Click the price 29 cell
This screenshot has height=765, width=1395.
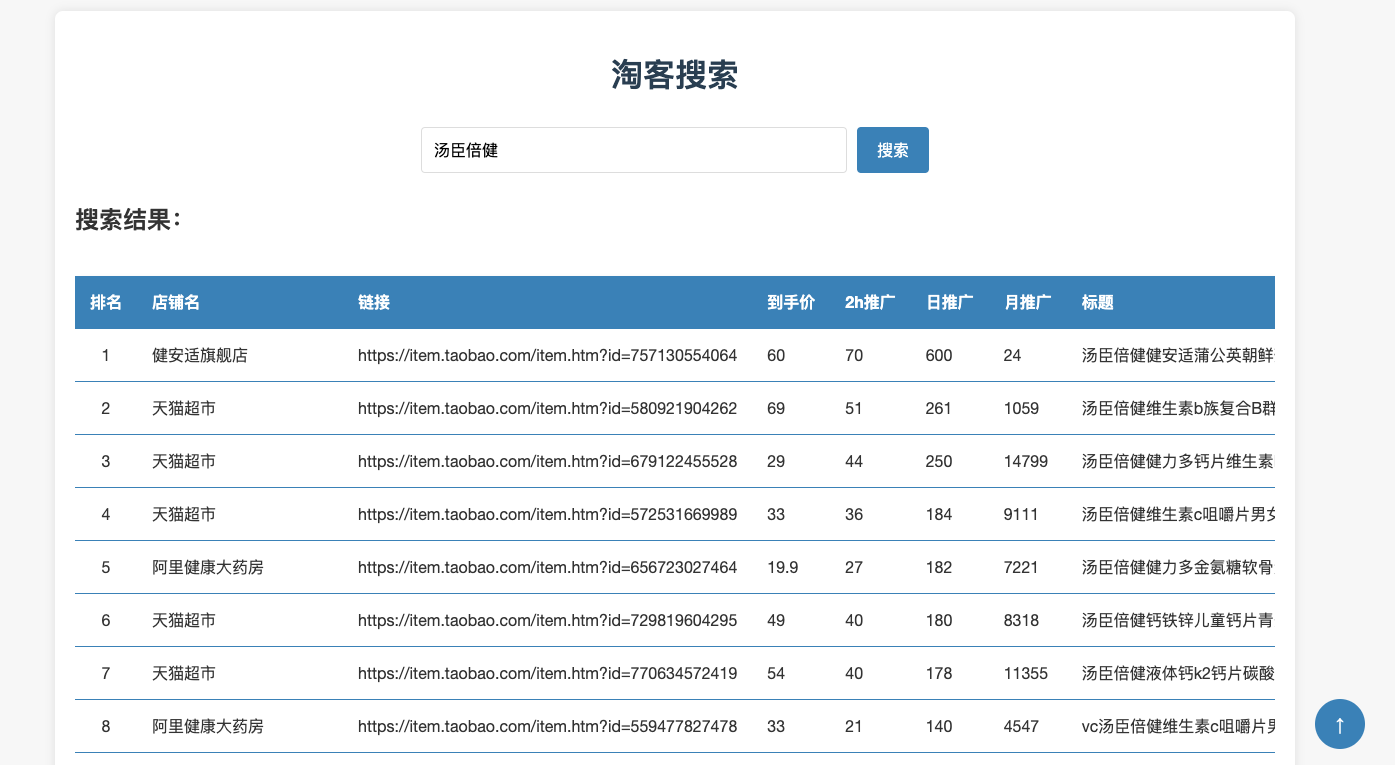[x=776, y=461]
